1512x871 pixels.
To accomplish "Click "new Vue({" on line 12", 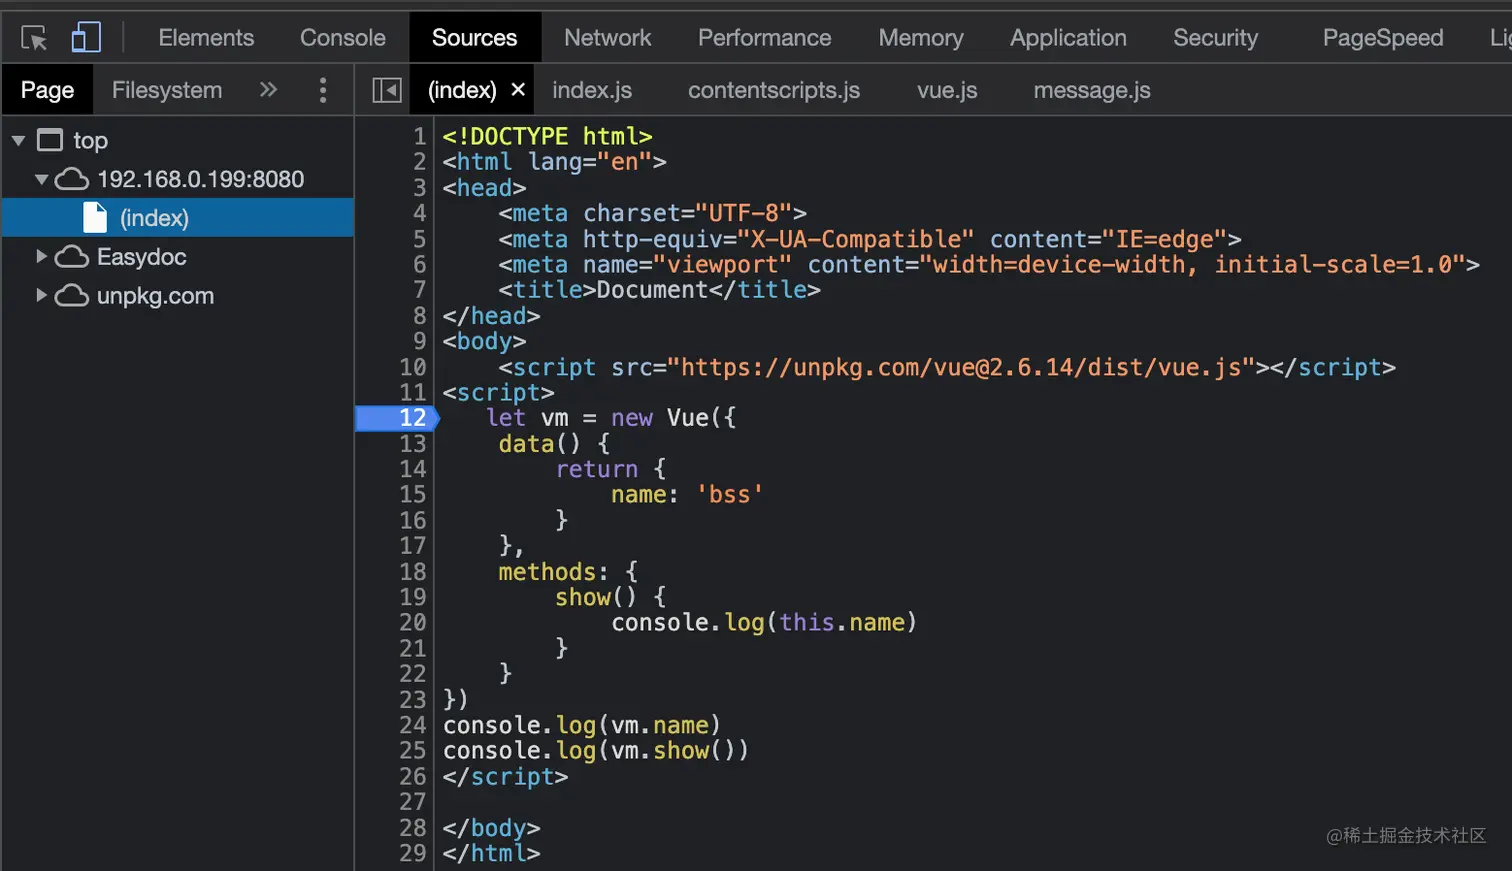I will (673, 418).
